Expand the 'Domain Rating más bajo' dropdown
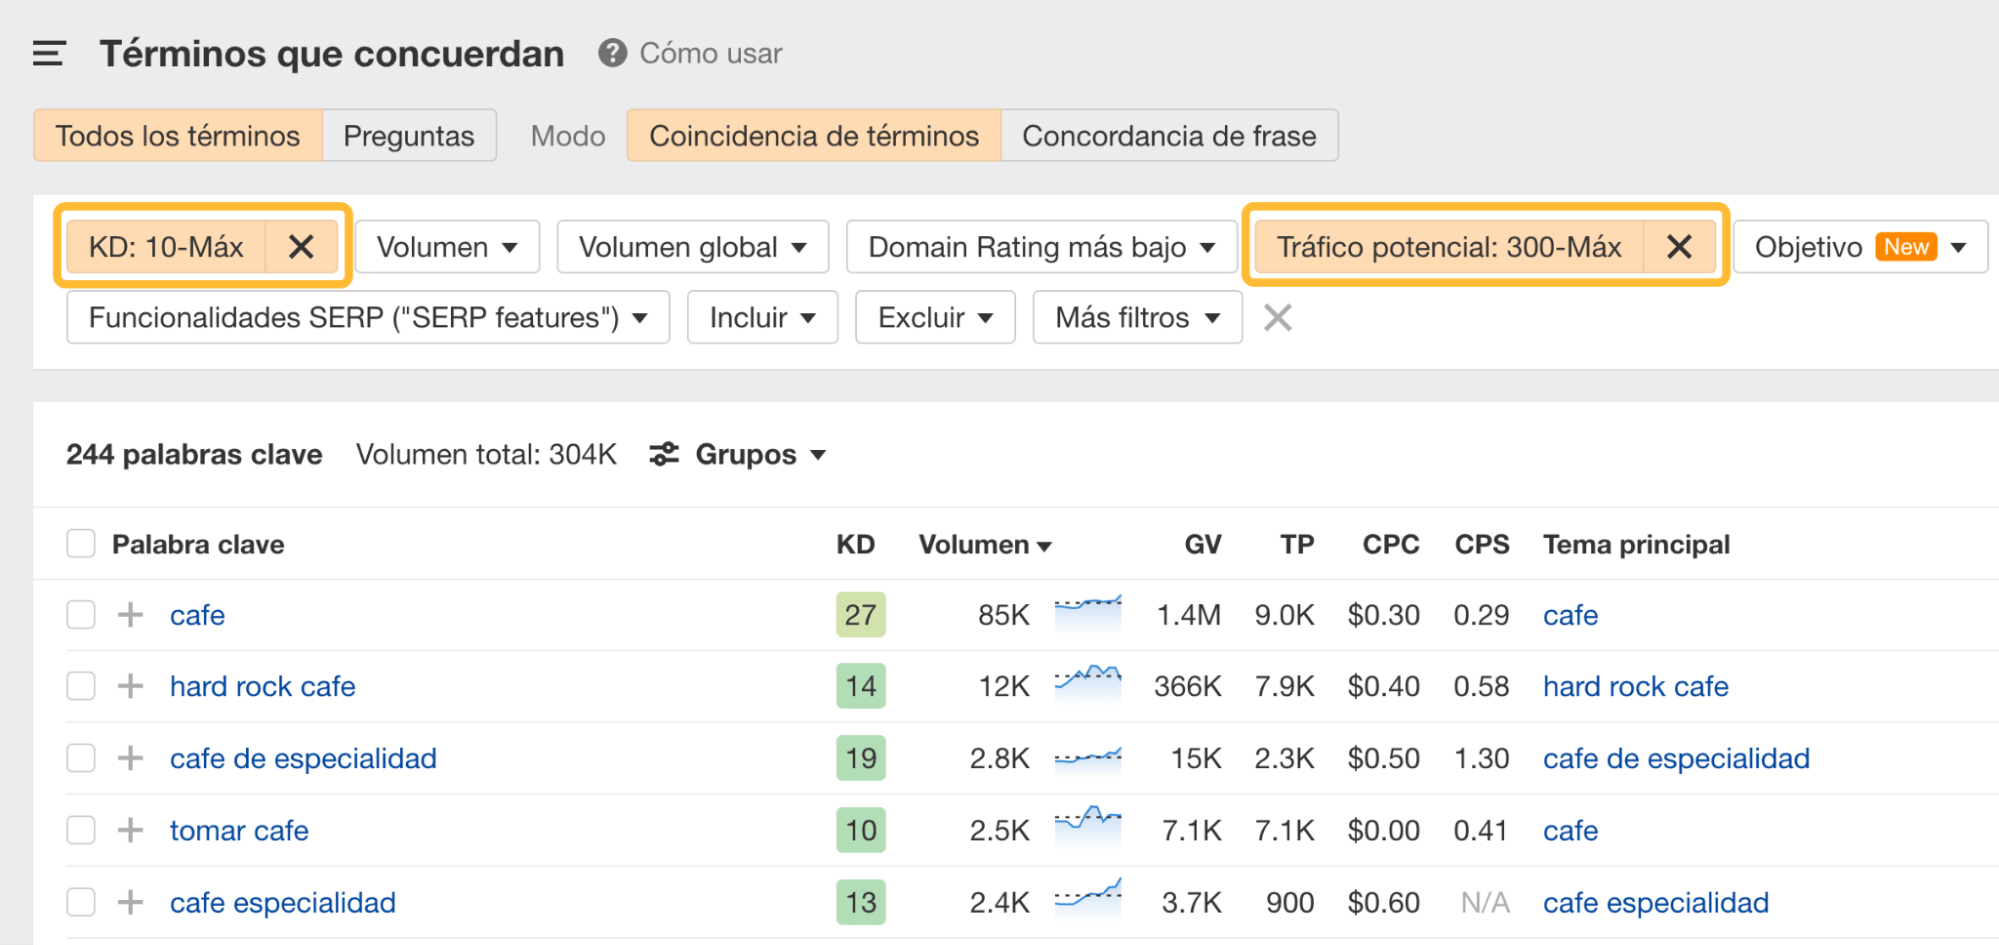The height and width of the screenshot is (945, 1999). point(1040,246)
